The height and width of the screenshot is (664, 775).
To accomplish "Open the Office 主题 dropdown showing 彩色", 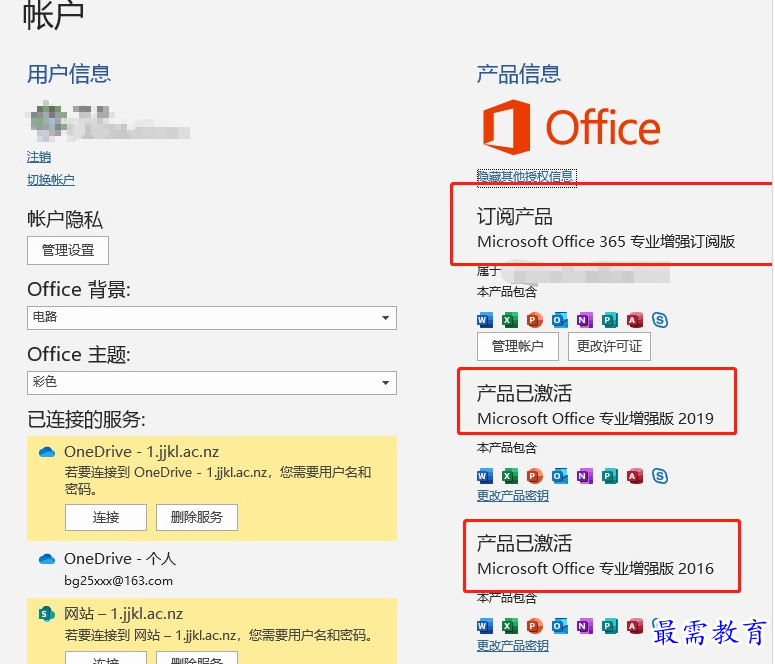I will [212, 383].
